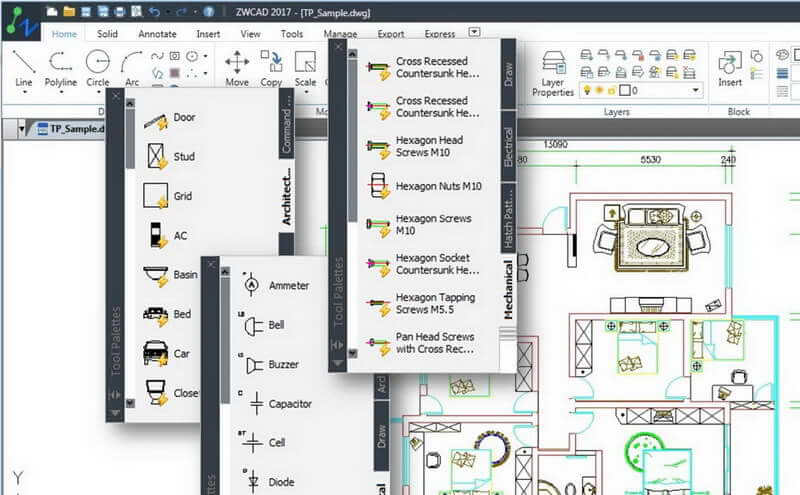
Task: Select the Arc tool
Action: (132, 67)
